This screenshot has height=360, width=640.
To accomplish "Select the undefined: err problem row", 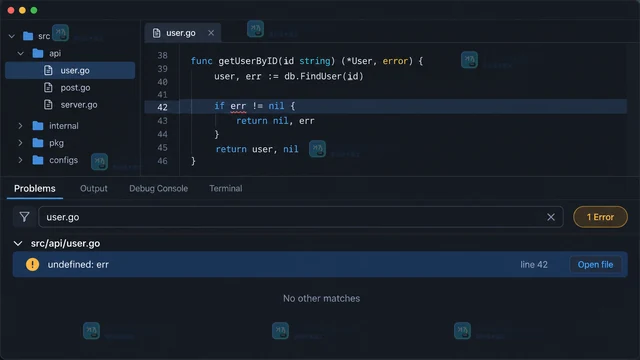I will [x=320, y=264].
